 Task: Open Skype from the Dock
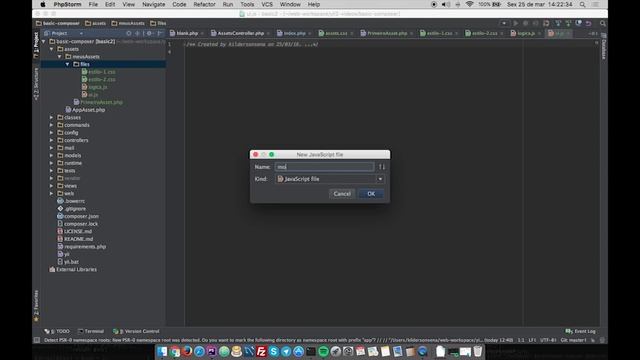[273, 351]
